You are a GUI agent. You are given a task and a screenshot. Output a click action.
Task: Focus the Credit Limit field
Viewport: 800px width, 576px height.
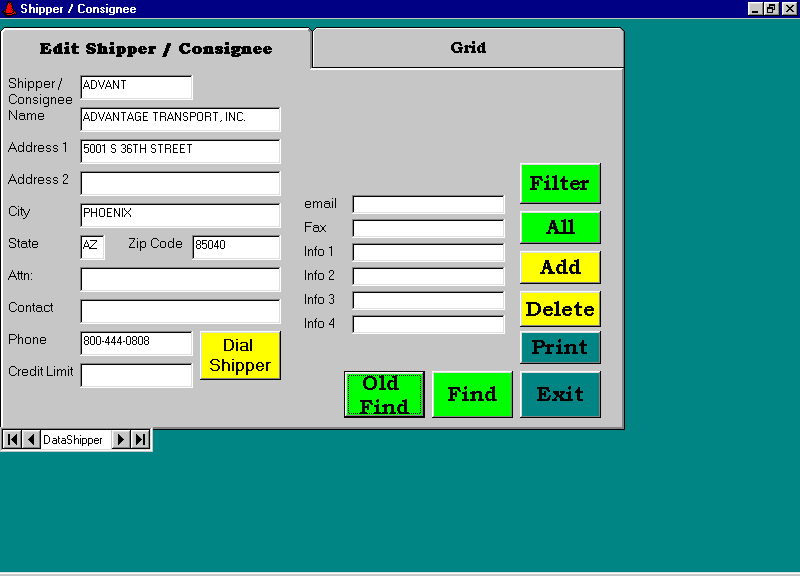[x=136, y=375]
